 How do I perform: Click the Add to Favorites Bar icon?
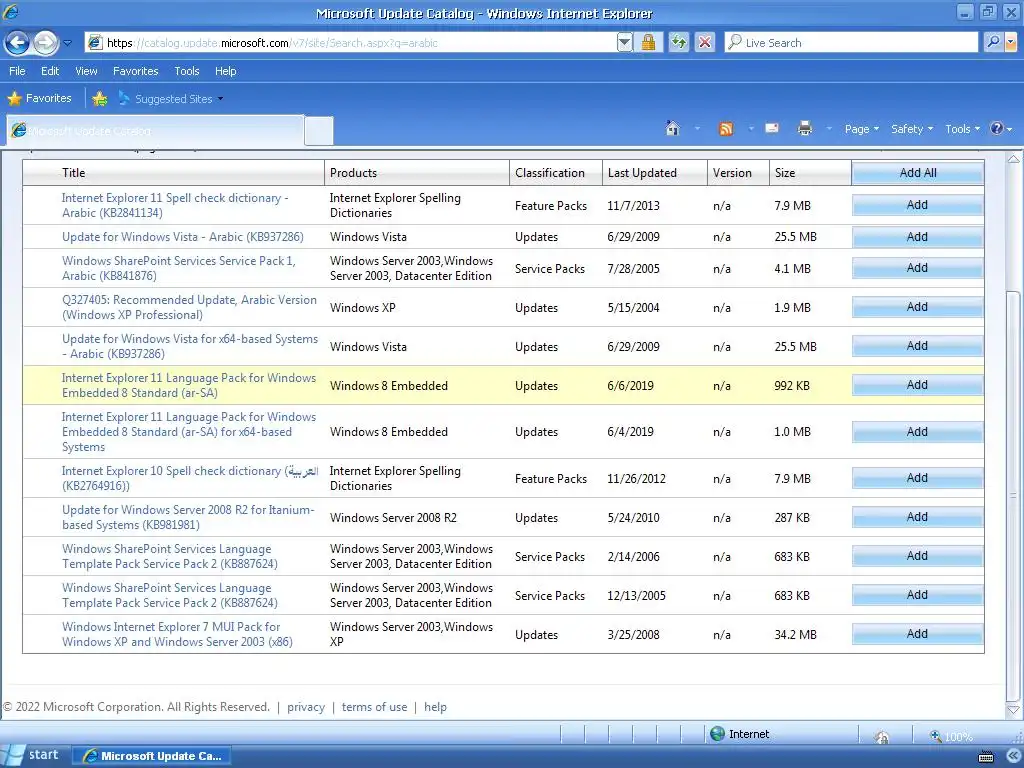100,99
